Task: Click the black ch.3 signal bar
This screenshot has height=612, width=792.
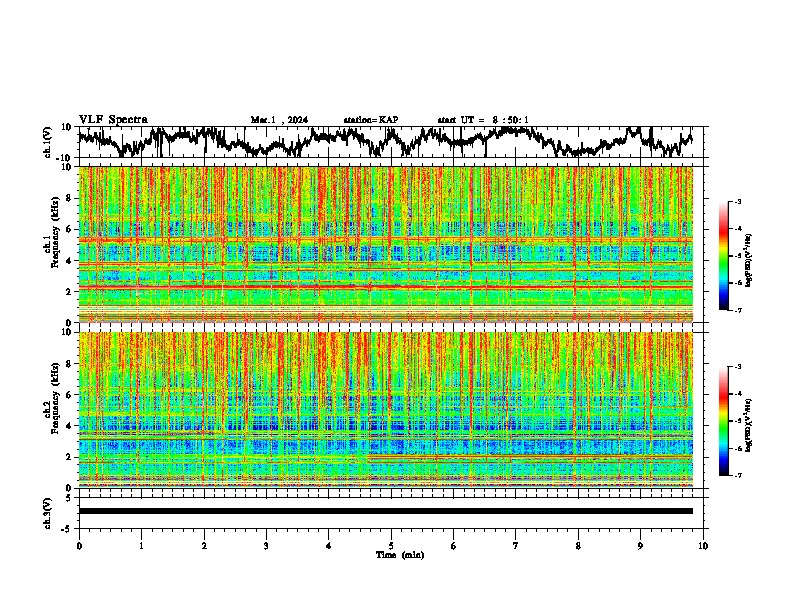Action: (x=385, y=511)
